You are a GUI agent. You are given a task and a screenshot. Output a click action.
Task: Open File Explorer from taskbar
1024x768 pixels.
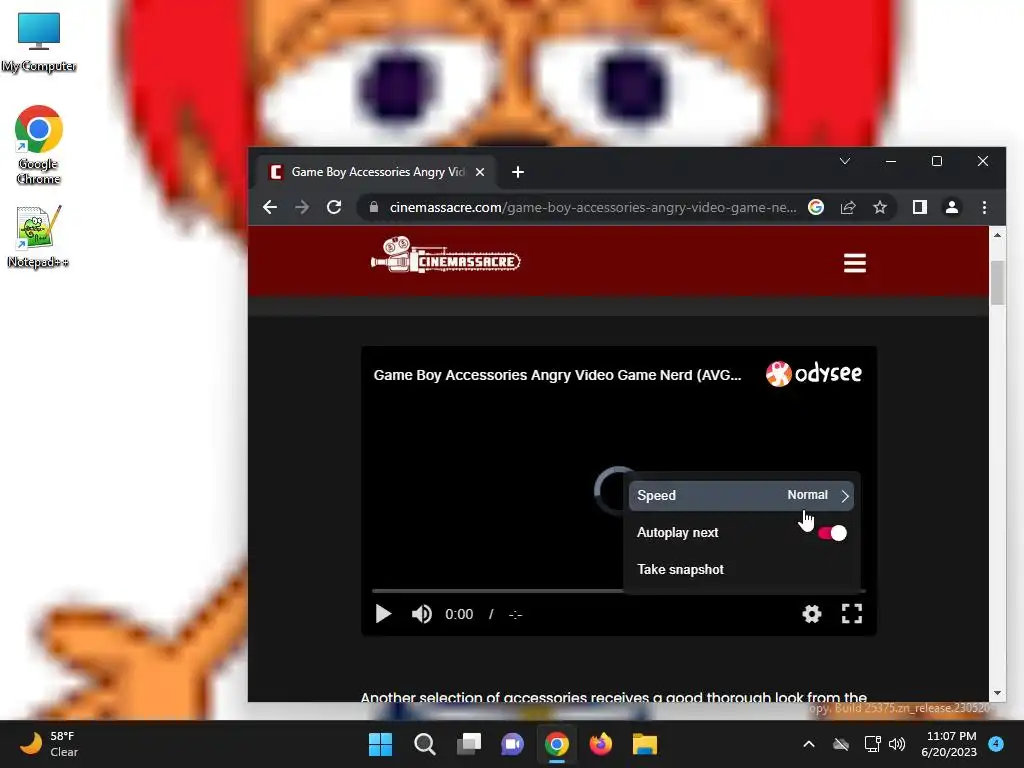pos(645,744)
